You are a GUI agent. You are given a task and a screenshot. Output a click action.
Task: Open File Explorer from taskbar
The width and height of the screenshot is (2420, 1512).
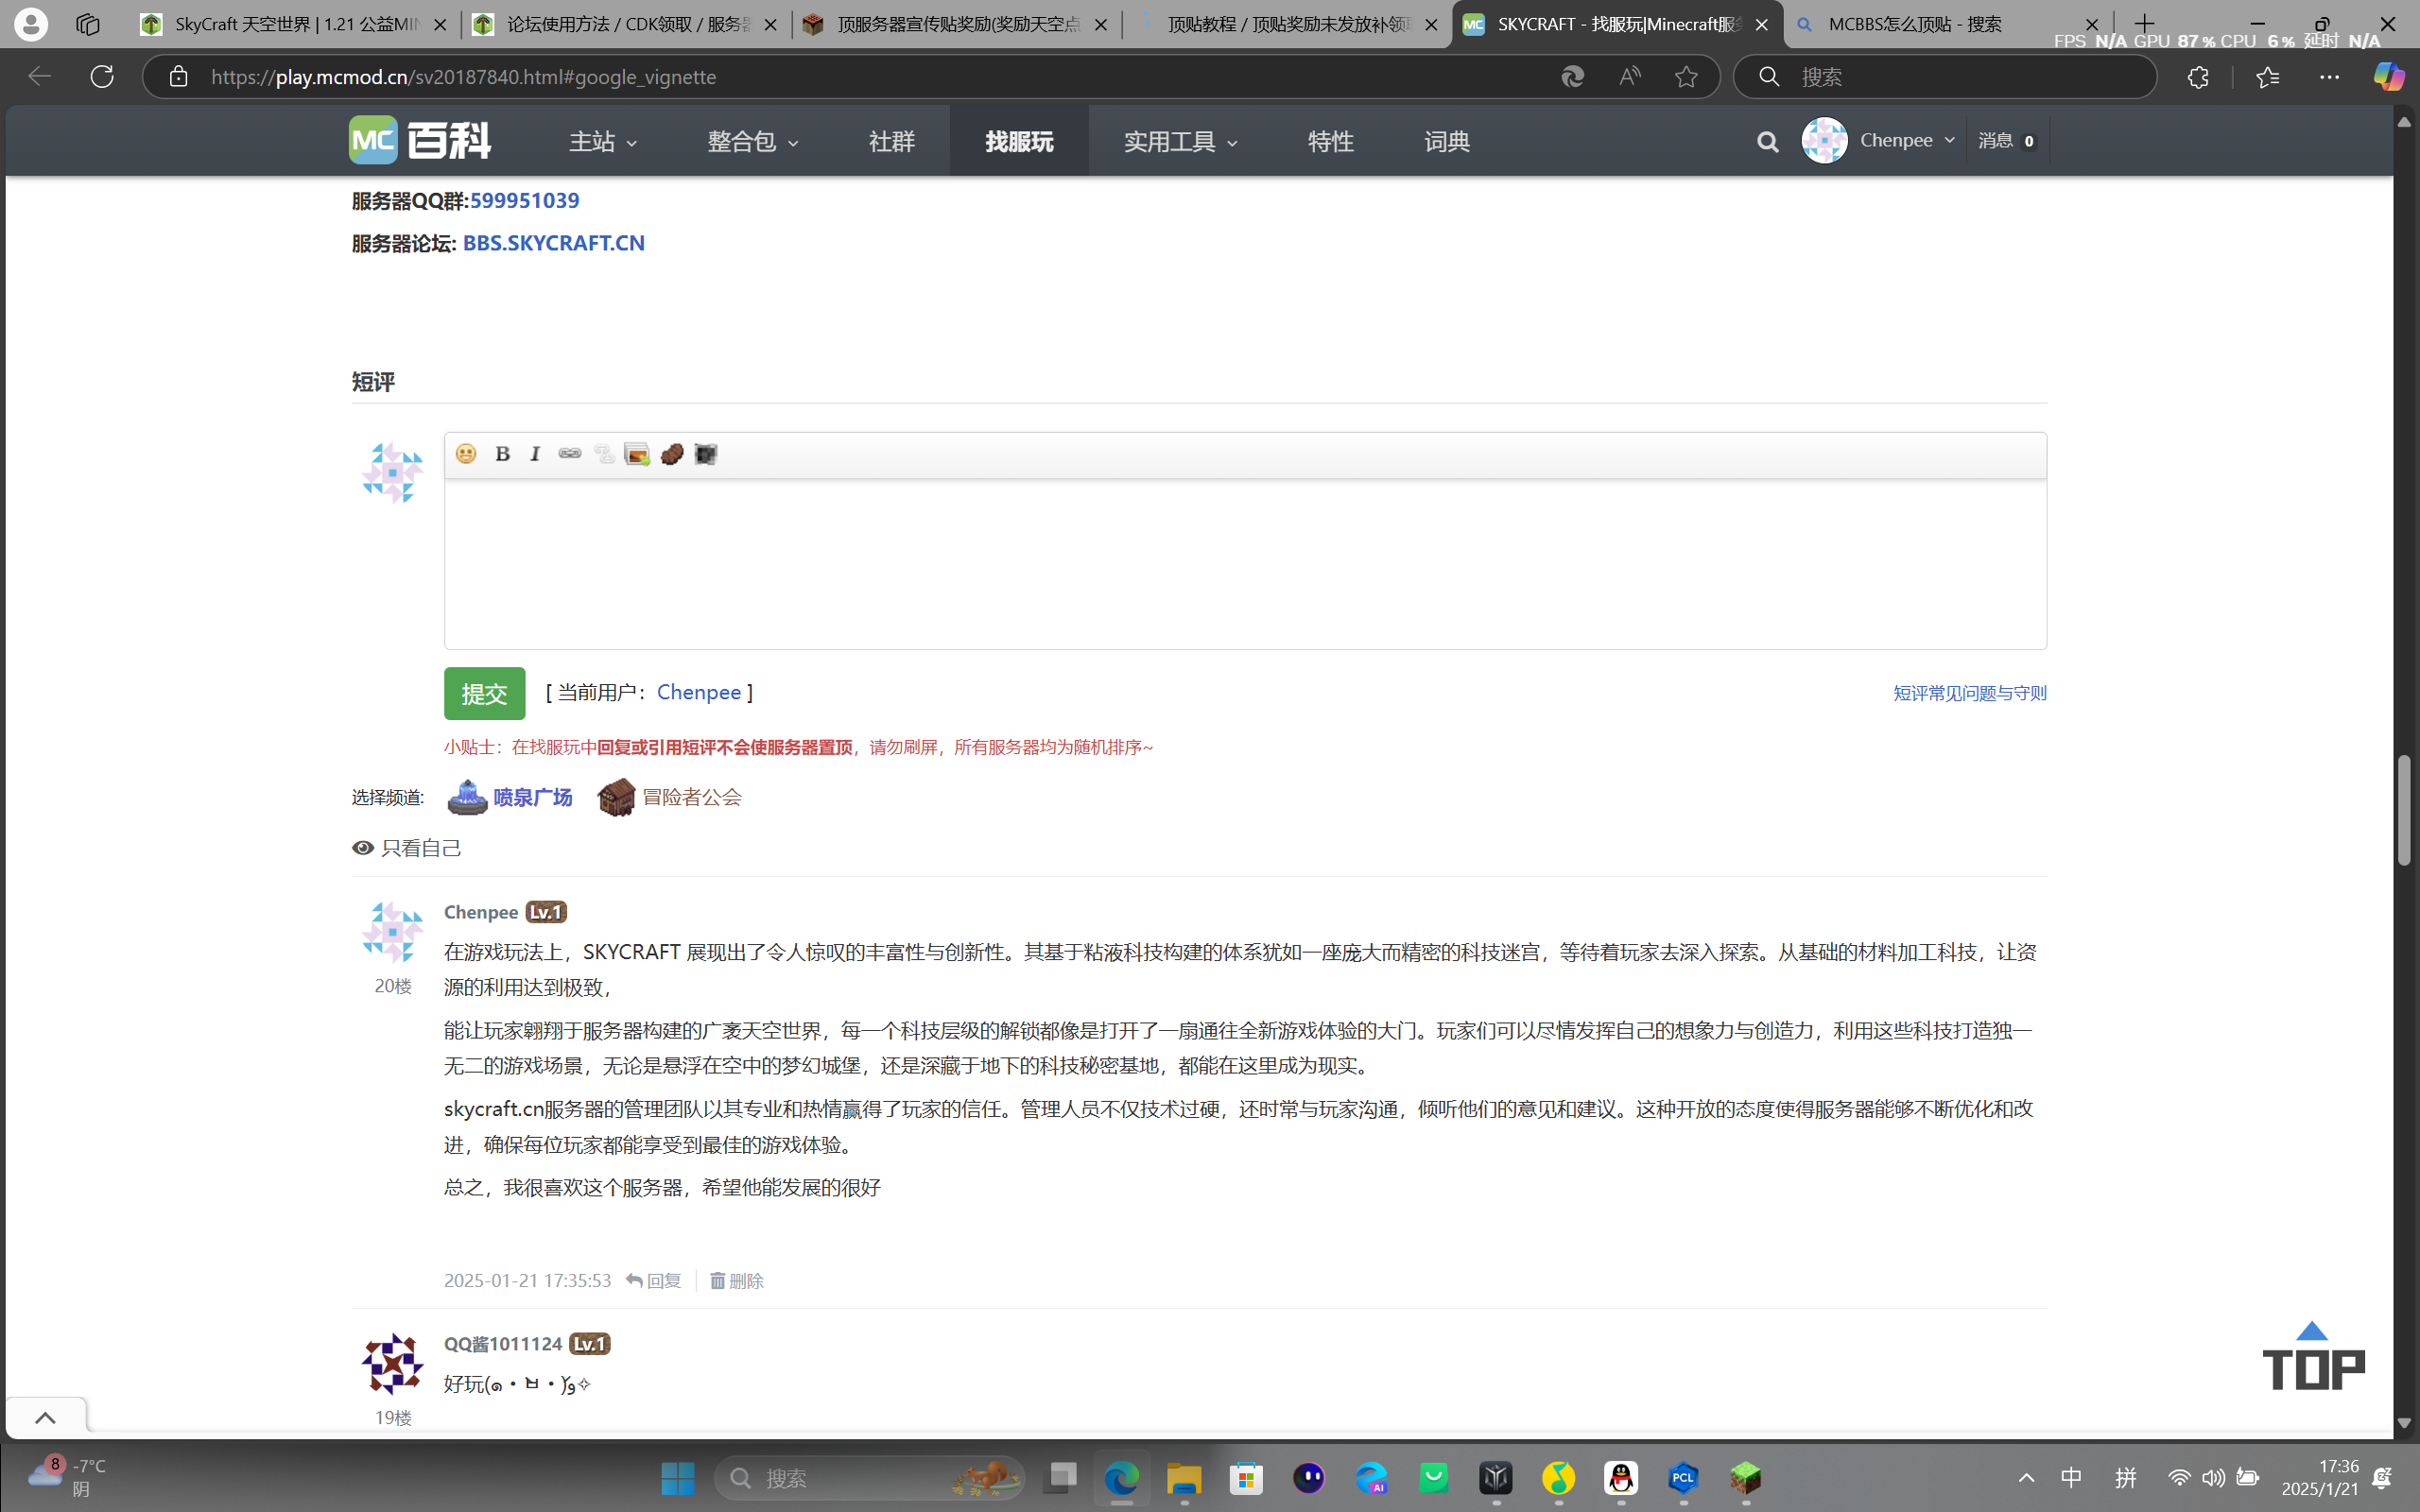coord(1184,1478)
